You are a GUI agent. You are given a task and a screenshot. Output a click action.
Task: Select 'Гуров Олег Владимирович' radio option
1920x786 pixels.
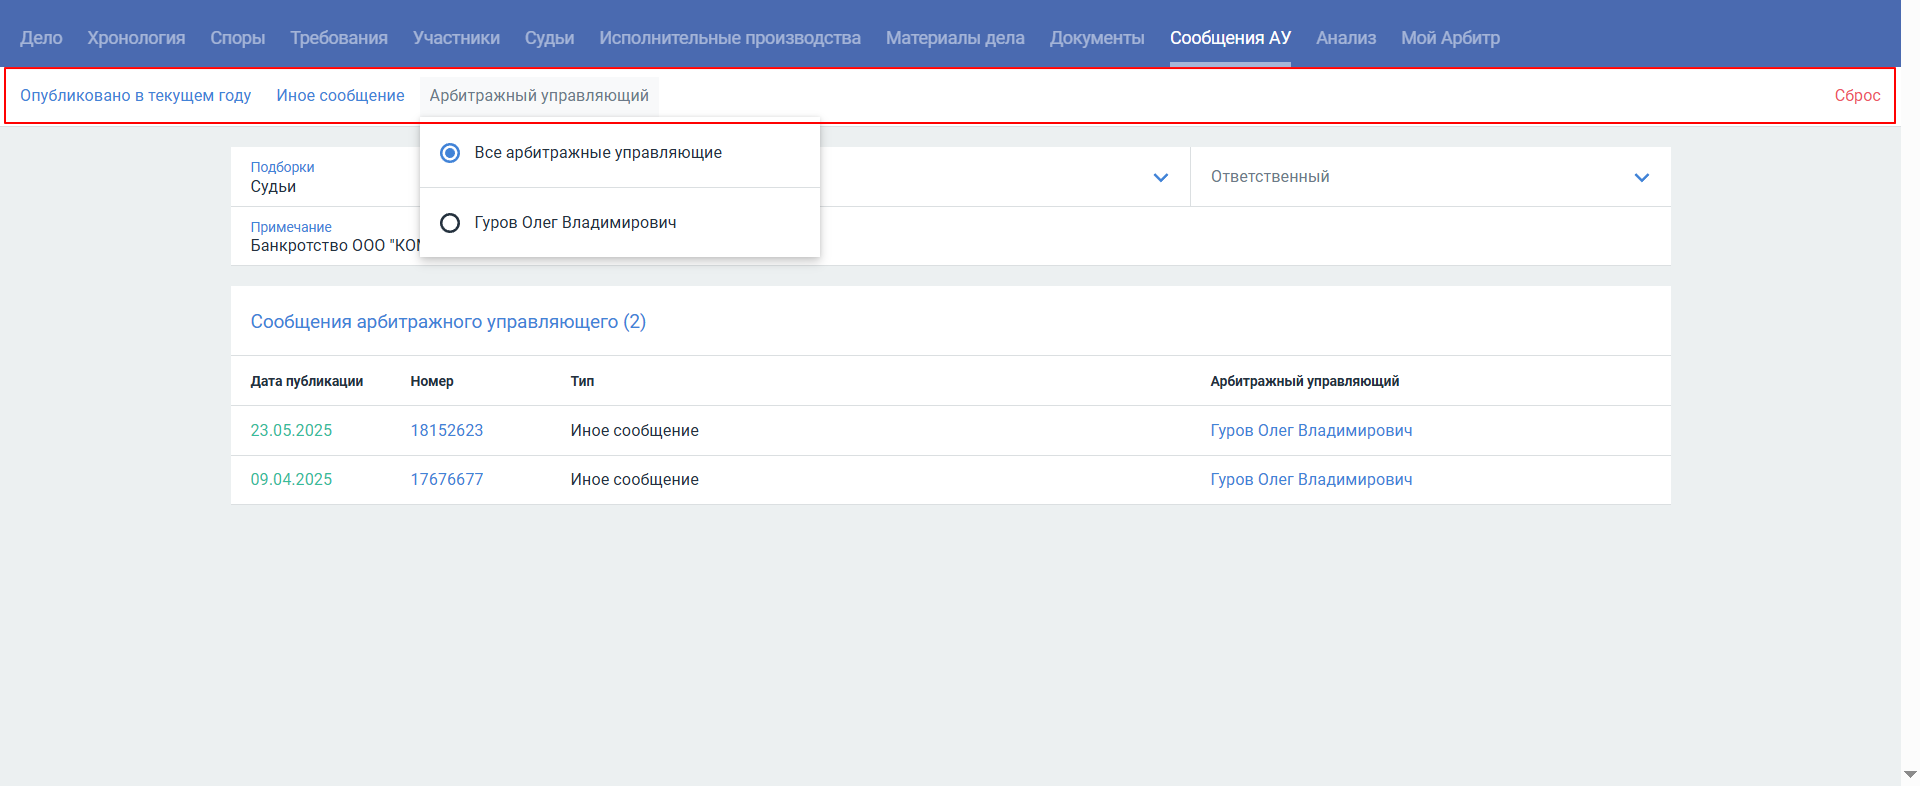(451, 223)
